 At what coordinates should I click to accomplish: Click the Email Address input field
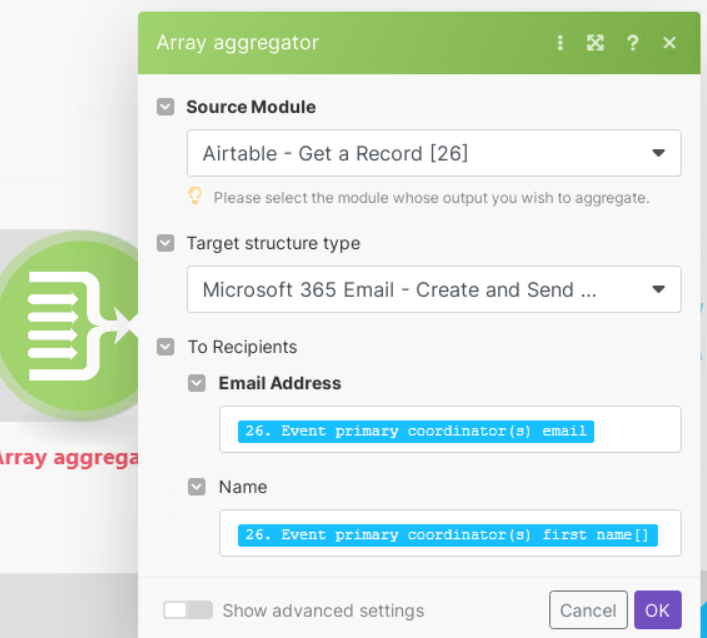pos(450,429)
